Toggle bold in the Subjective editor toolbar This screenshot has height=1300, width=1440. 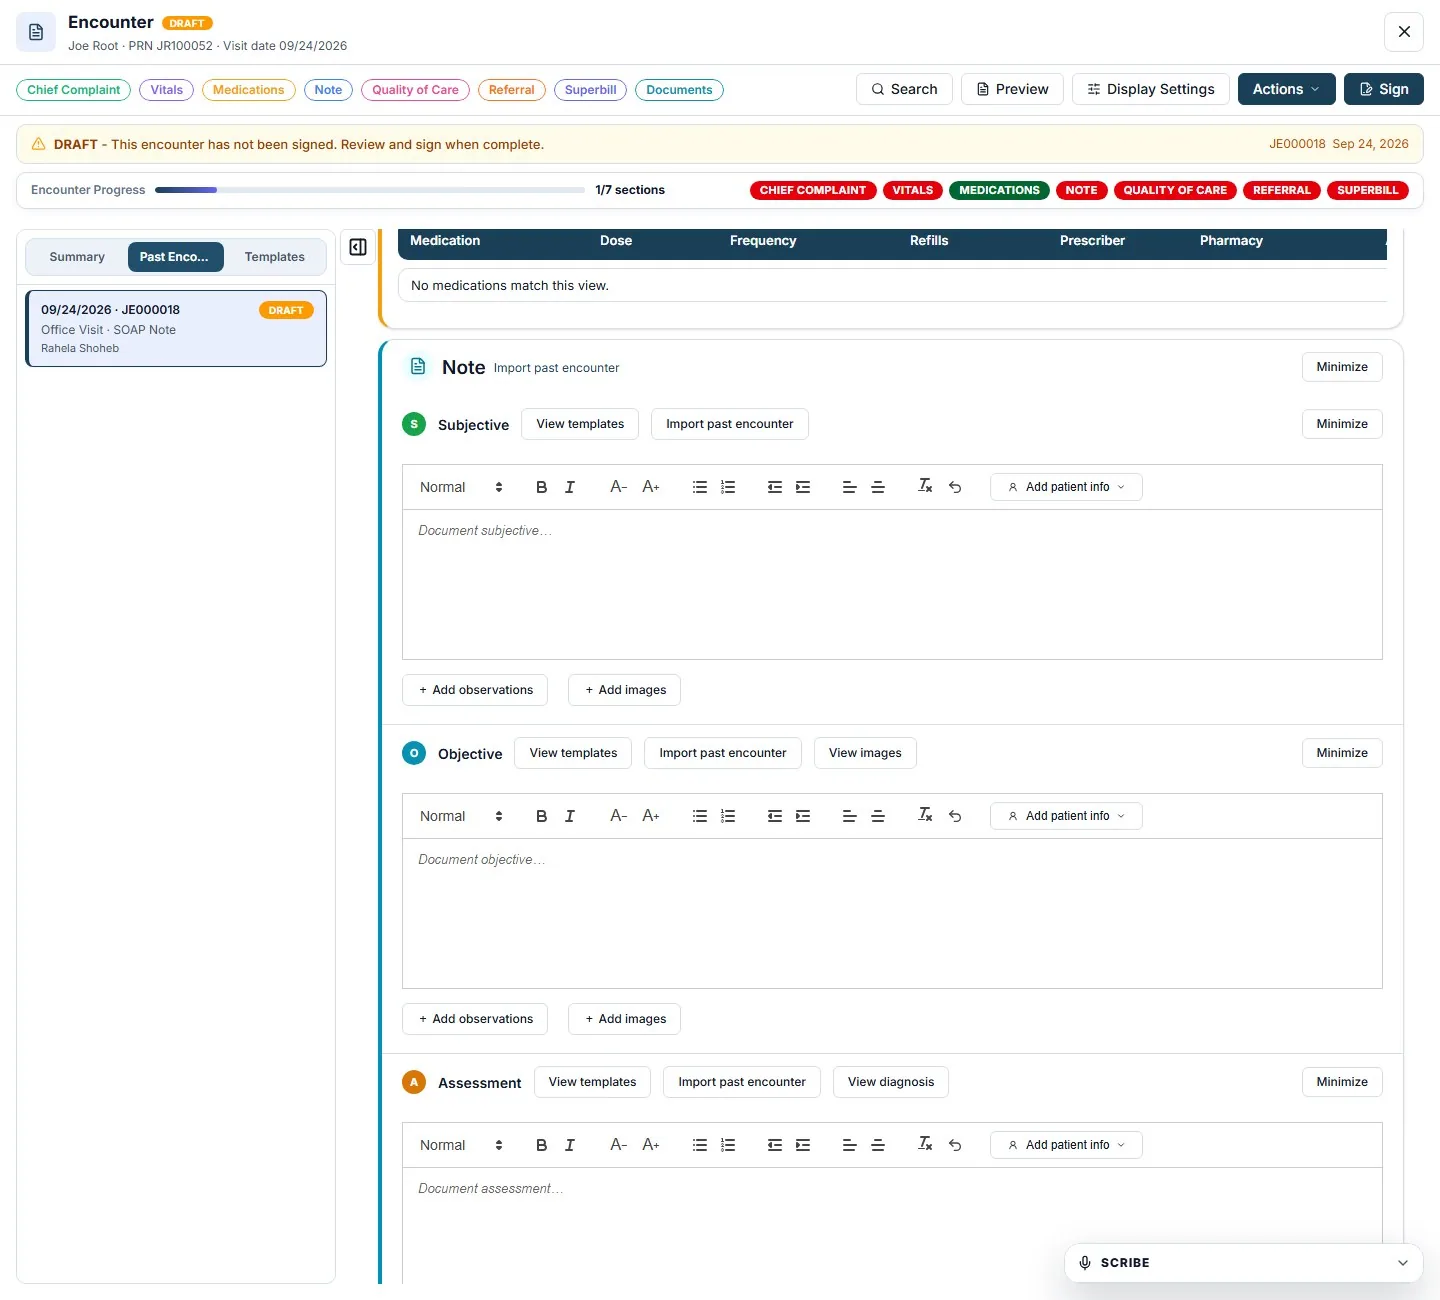tap(541, 487)
